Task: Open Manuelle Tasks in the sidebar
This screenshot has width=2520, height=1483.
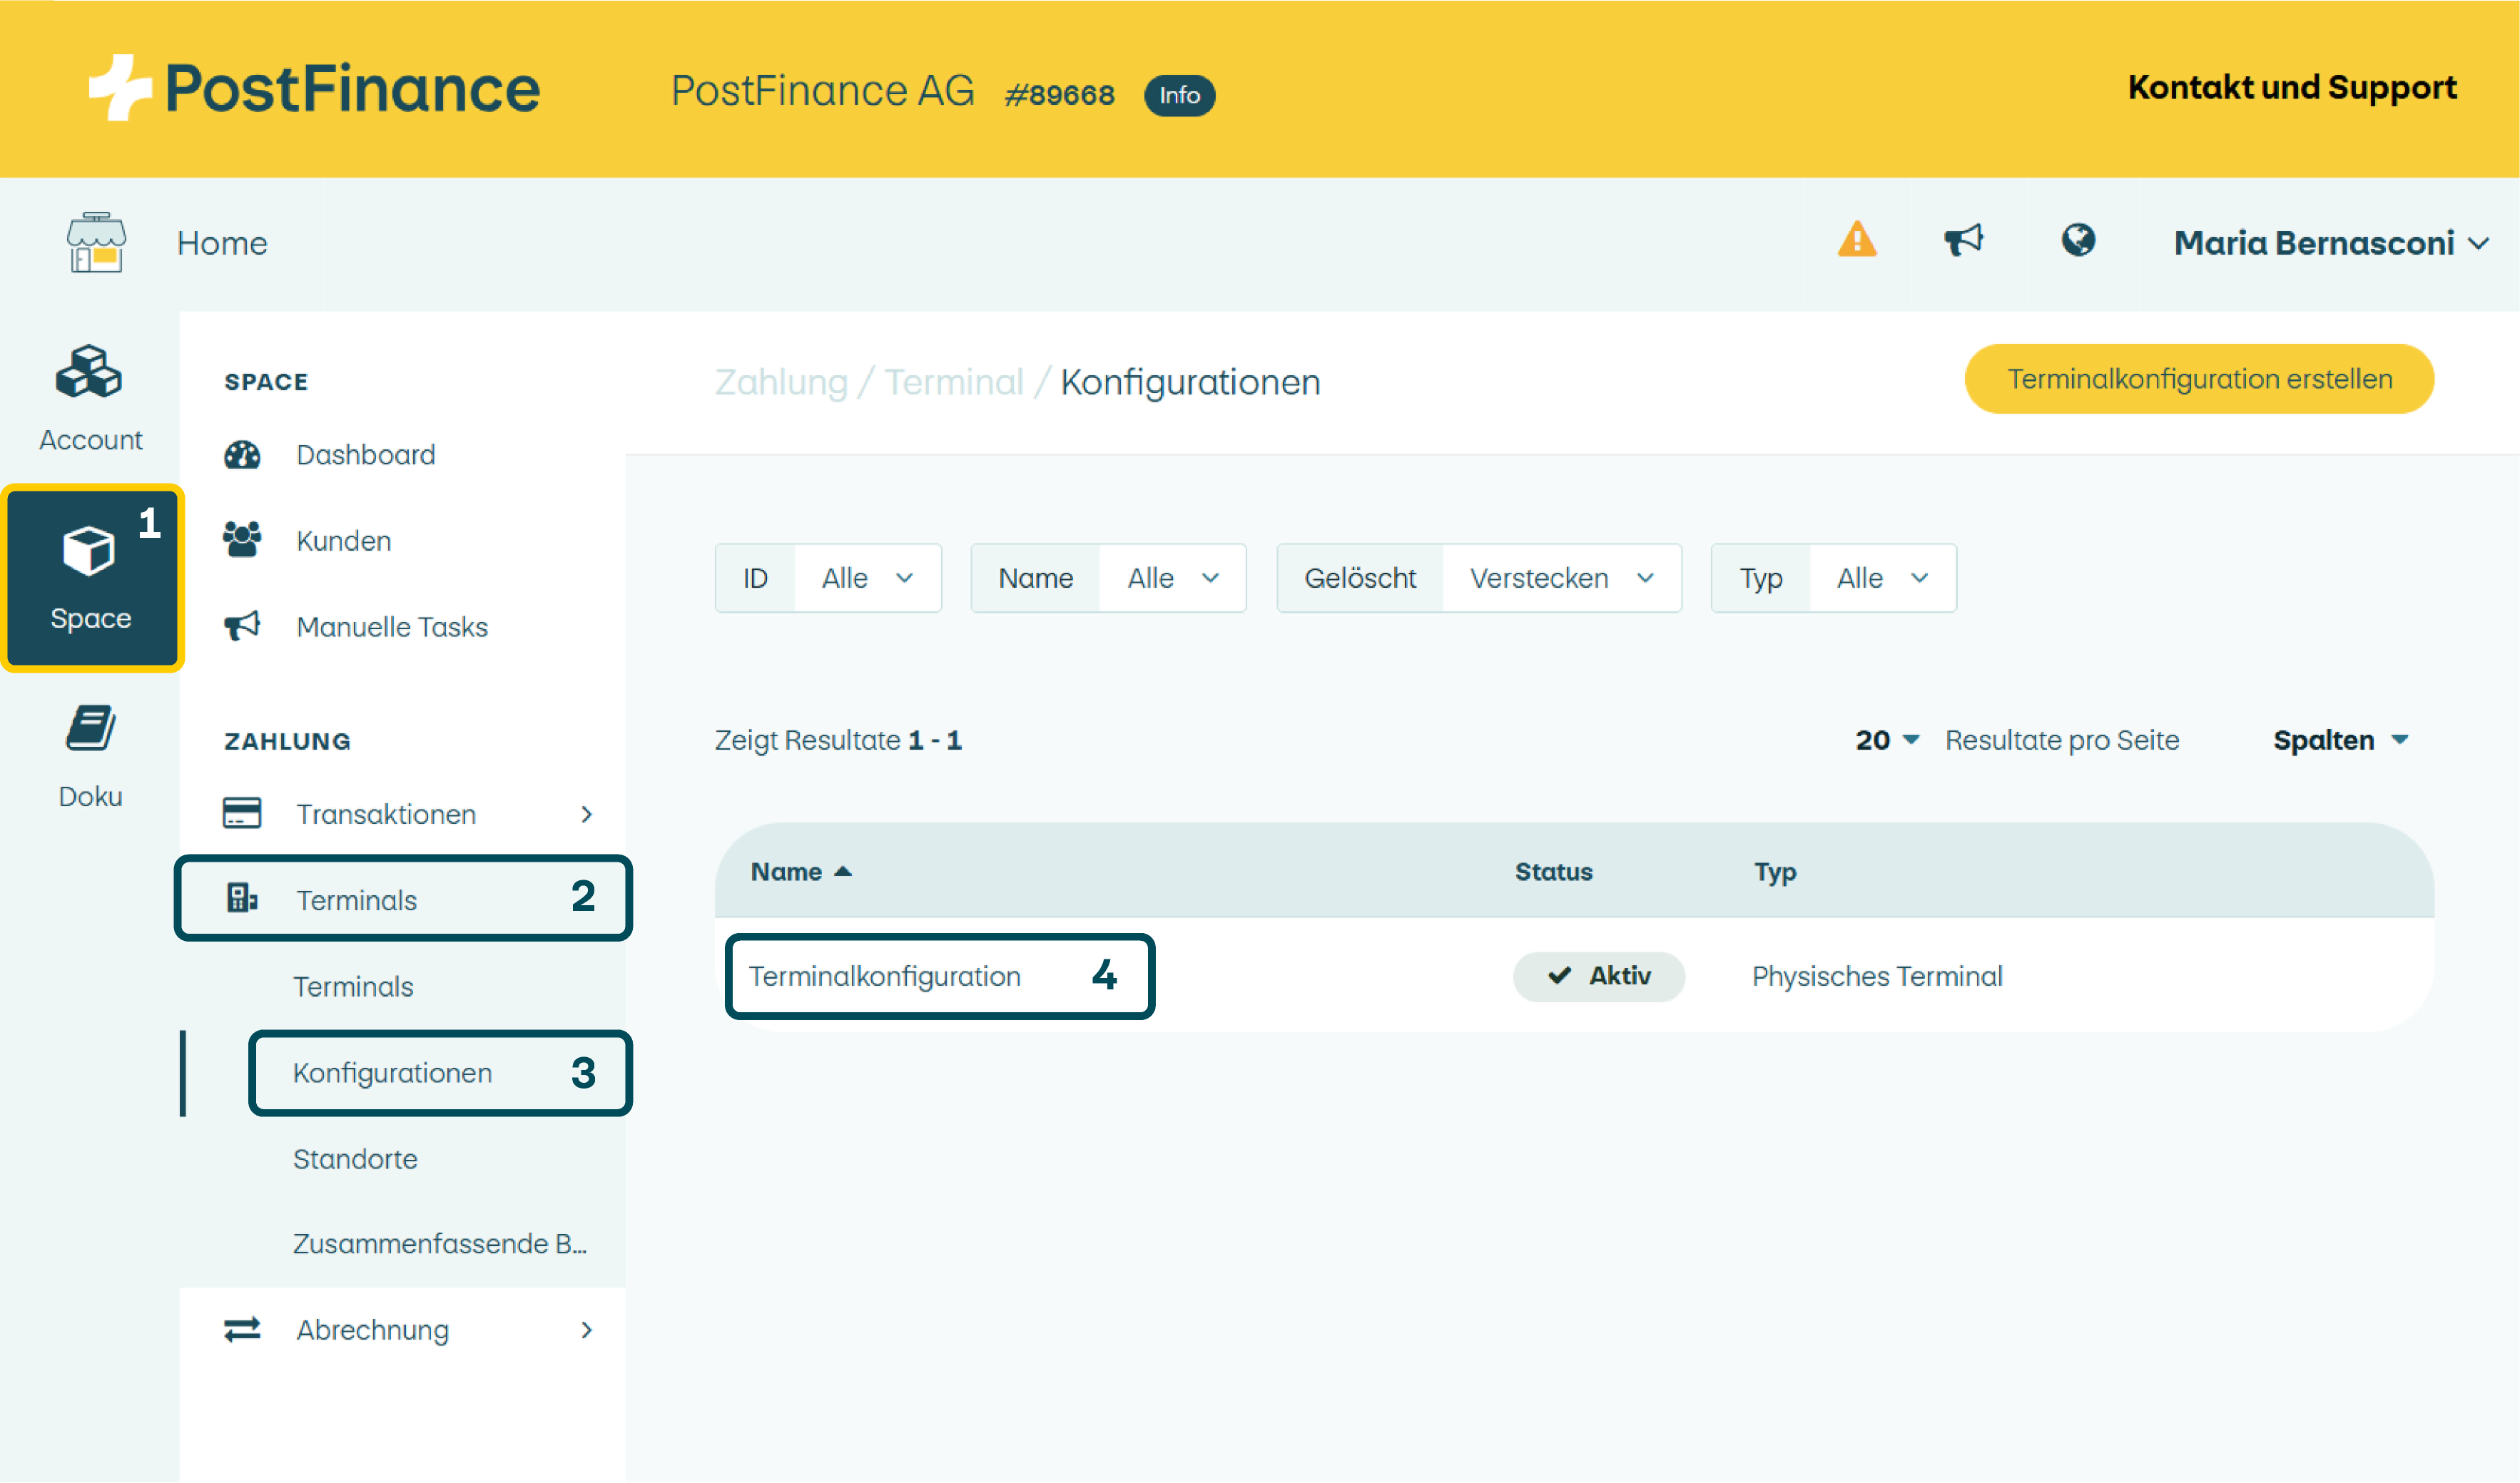Action: [392, 627]
